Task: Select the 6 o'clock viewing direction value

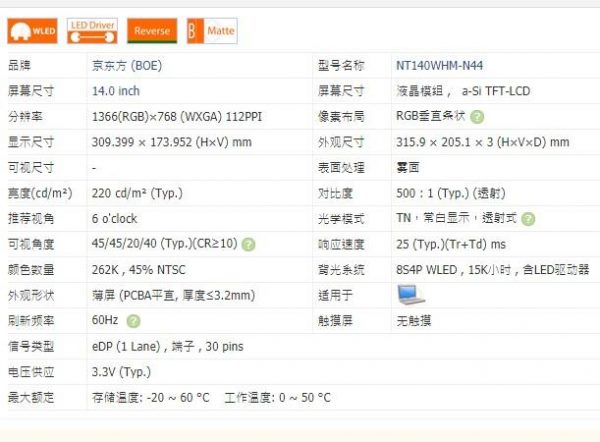Action: coord(114,219)
